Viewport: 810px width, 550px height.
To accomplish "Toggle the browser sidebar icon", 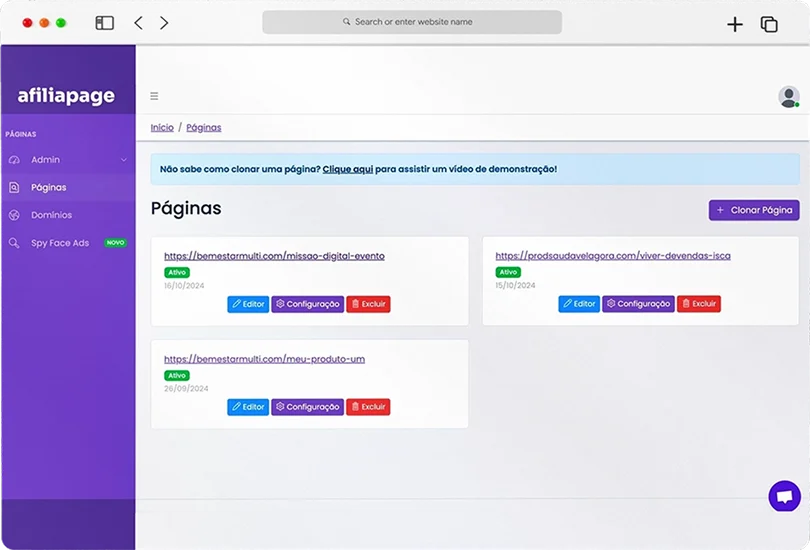I will [104, 23].
